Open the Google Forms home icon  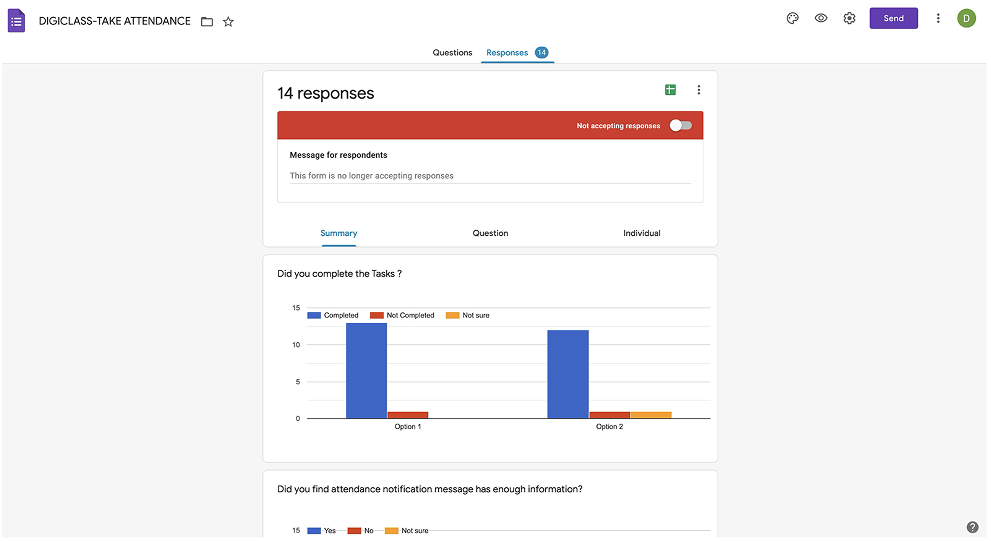pos(16,21)
